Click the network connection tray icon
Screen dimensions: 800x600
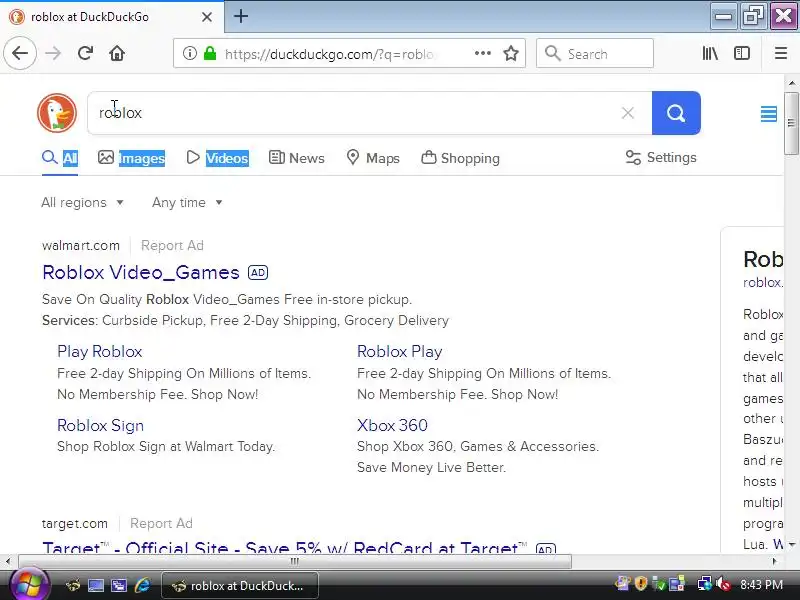(x=704, y=584)
